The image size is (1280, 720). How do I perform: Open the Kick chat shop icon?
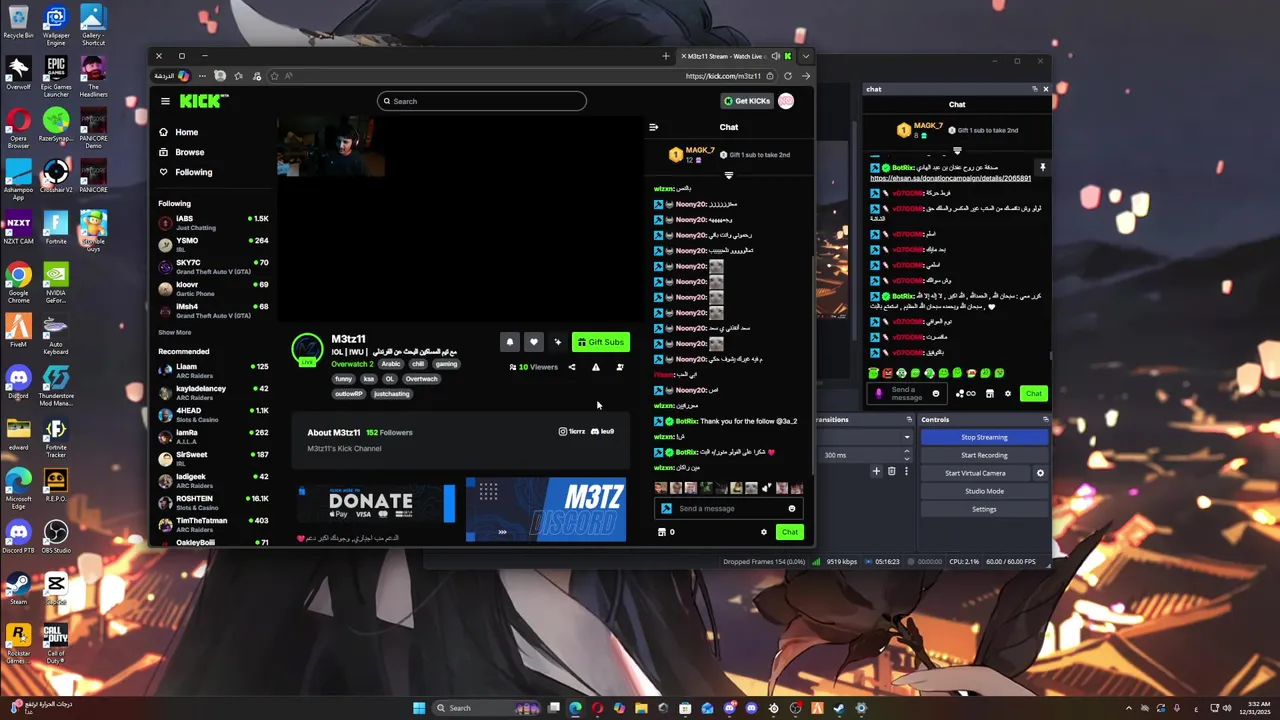(x=662, y=532)
